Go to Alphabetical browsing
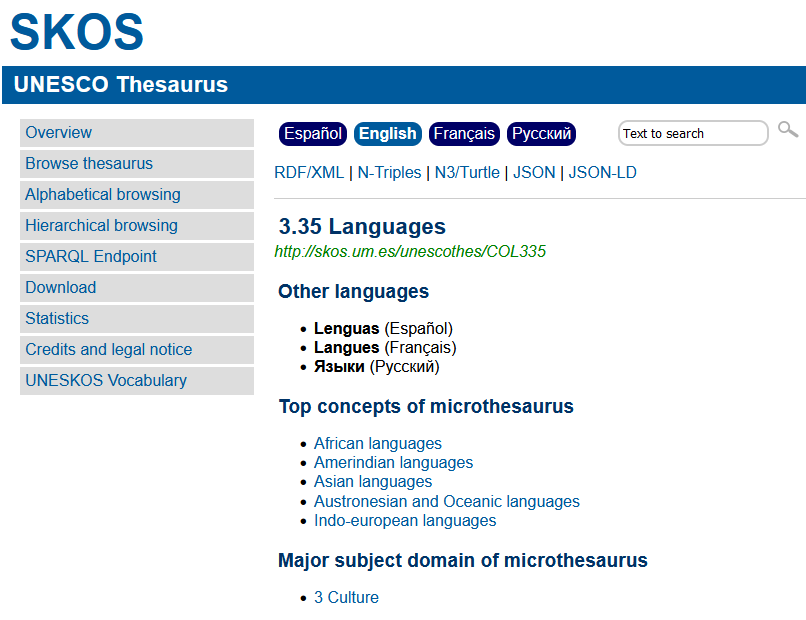806x620 pixels. (137, 194)
